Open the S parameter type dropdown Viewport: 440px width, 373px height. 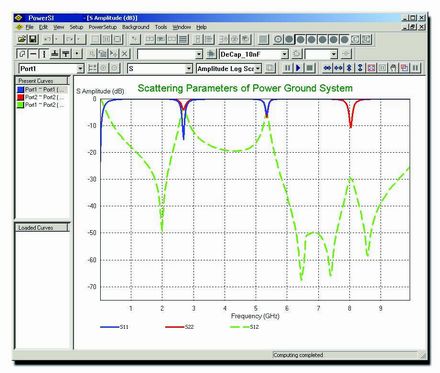[189, 69]
